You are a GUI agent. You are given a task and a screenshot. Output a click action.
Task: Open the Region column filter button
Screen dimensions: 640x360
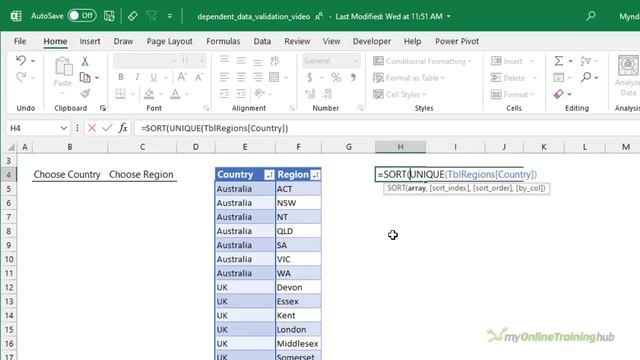click(316, 175)
